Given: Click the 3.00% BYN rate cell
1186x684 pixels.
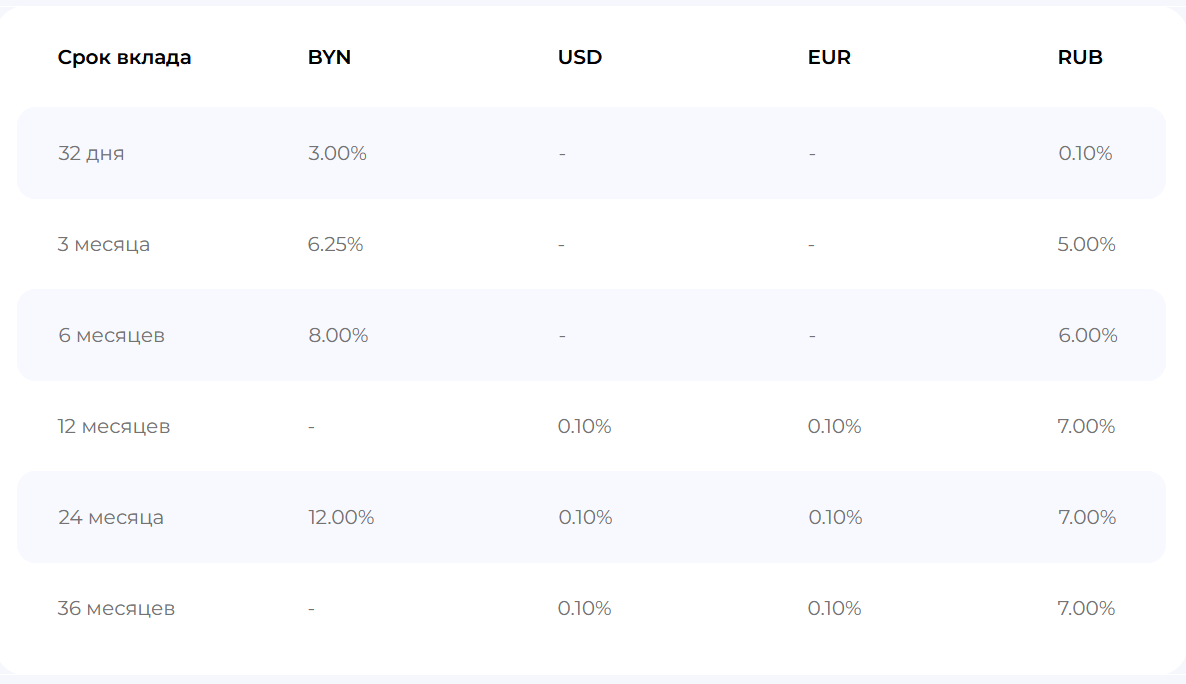Looking at the screenshot, I should coord(337,153).
